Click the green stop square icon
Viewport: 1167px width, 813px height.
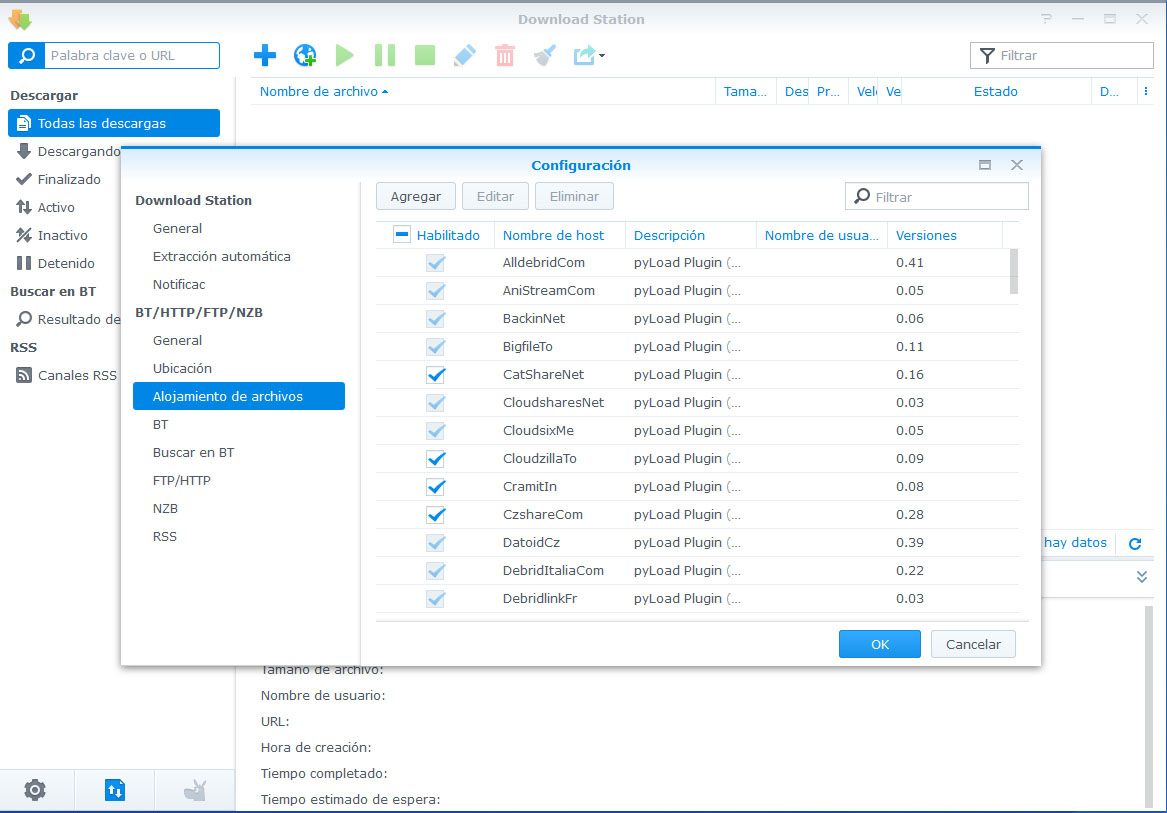[x=425, y=55]
